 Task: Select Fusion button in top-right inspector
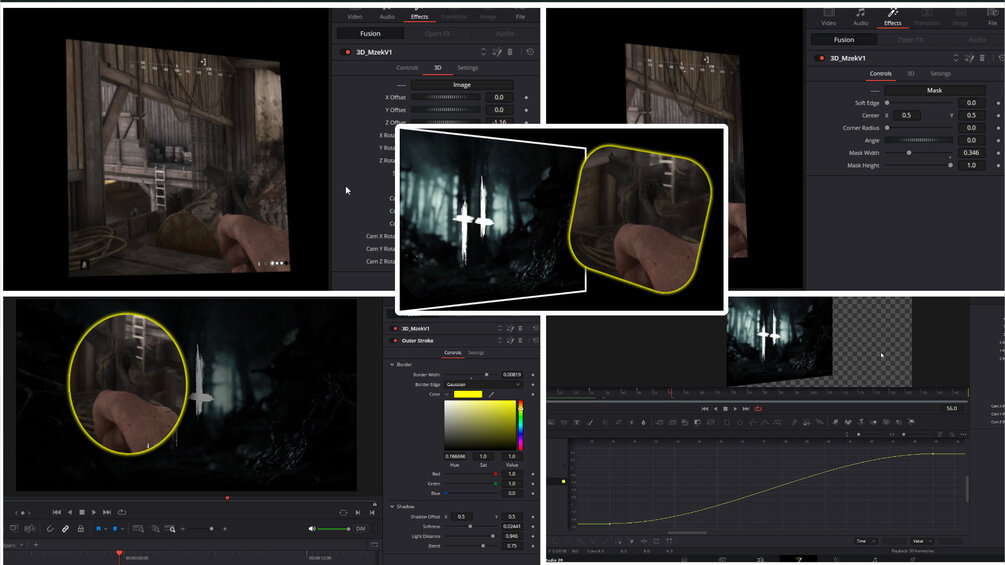(843, 39)
